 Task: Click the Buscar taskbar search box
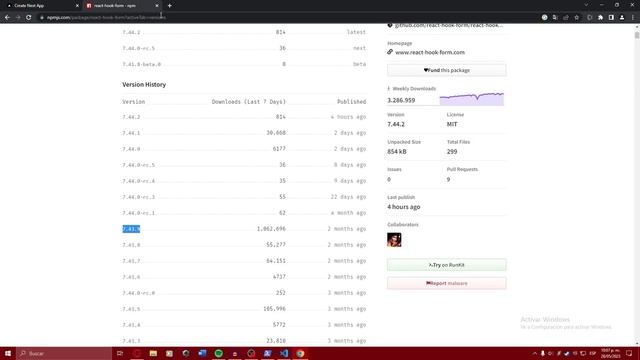(x=64, y=353)
